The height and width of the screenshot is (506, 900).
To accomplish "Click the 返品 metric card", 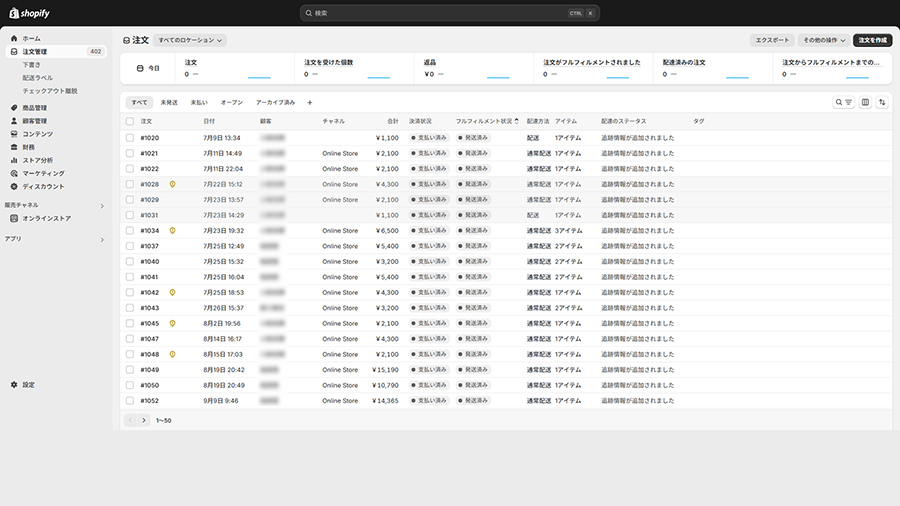I will point(474,68).
